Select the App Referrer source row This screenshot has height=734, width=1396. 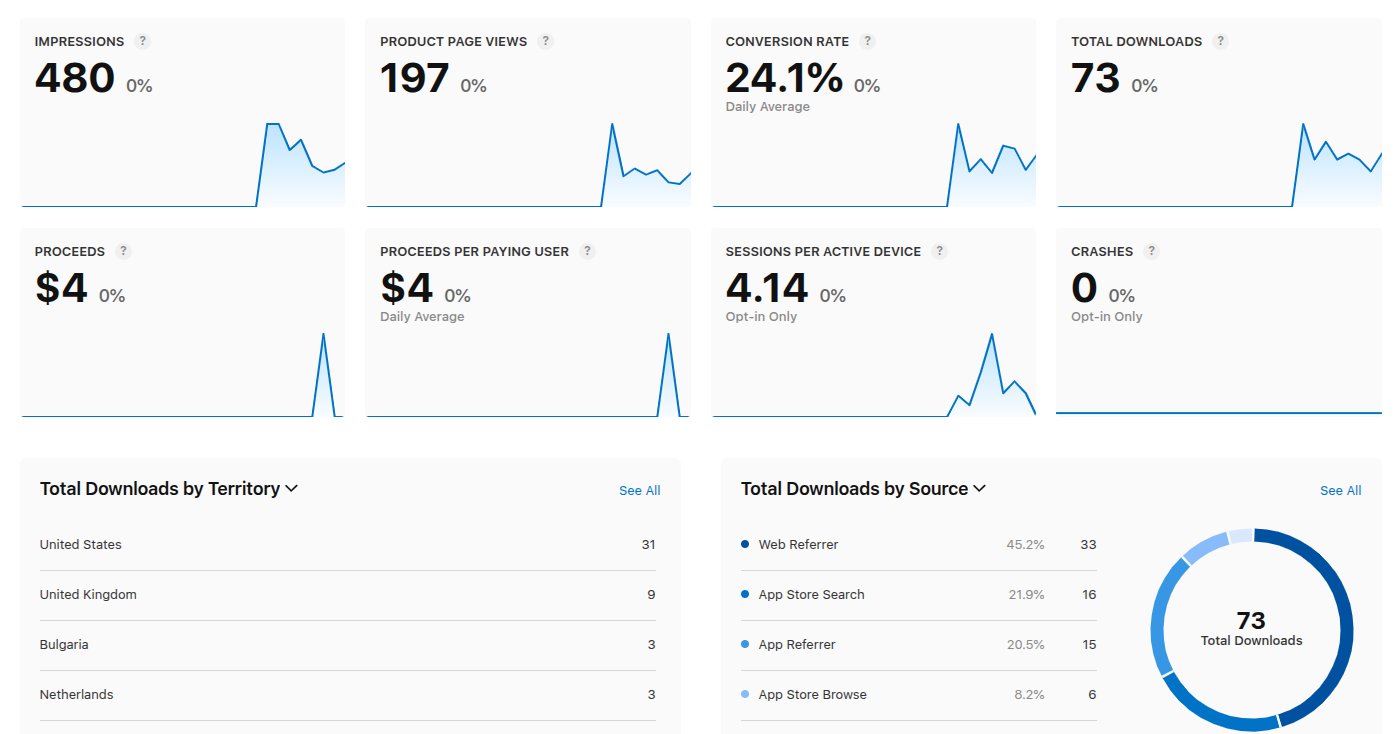click(919, 645)
